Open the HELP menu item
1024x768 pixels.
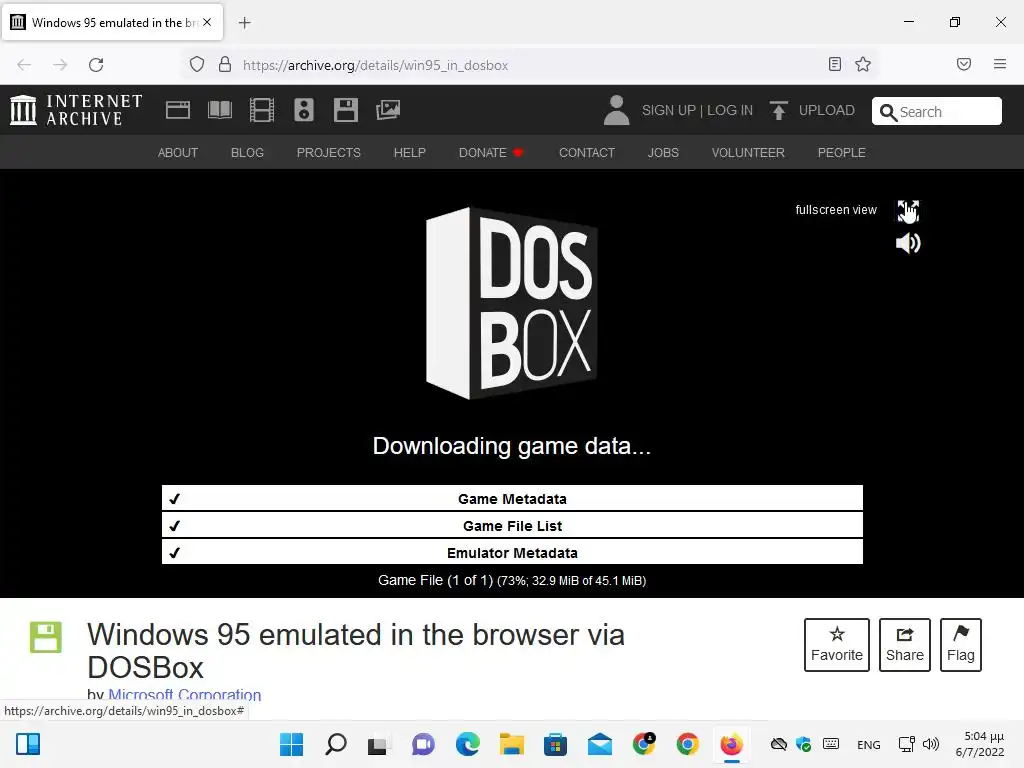(409, 153)
